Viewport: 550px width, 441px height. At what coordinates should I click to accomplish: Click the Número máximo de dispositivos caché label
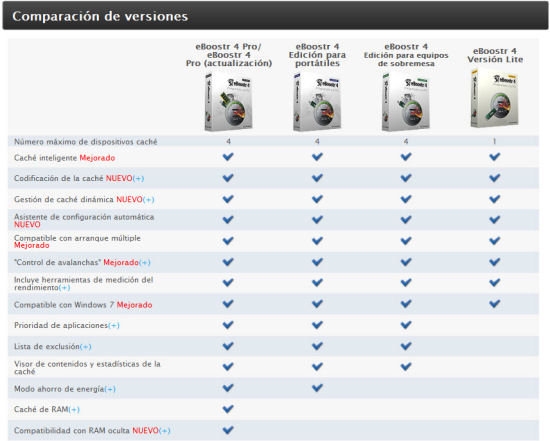[86, 142]
